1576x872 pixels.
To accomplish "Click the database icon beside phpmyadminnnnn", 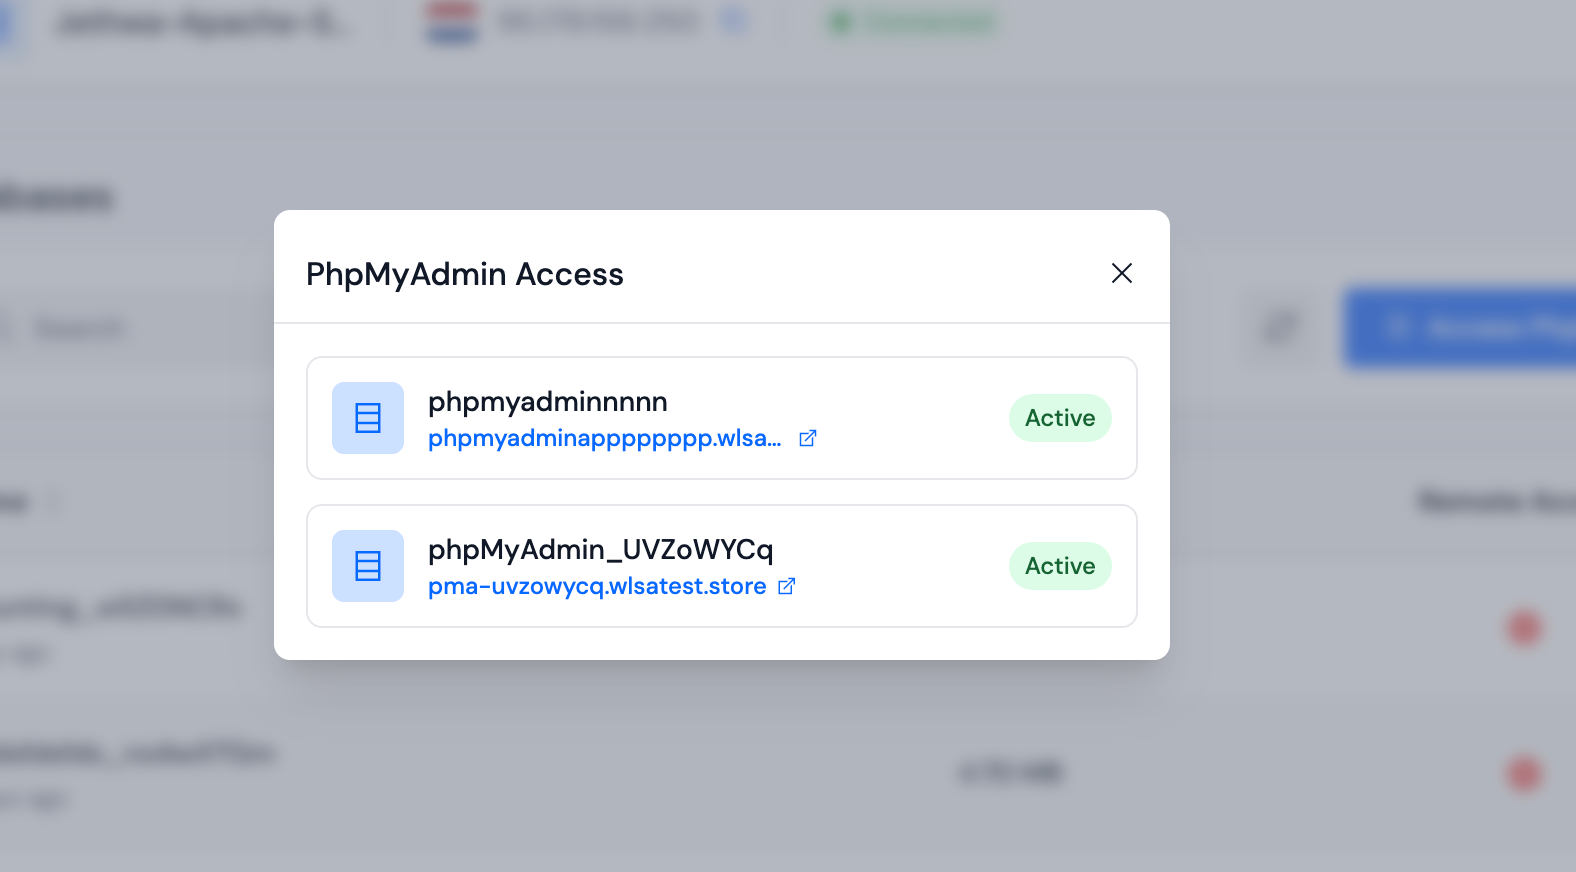I will pos(367,418).
